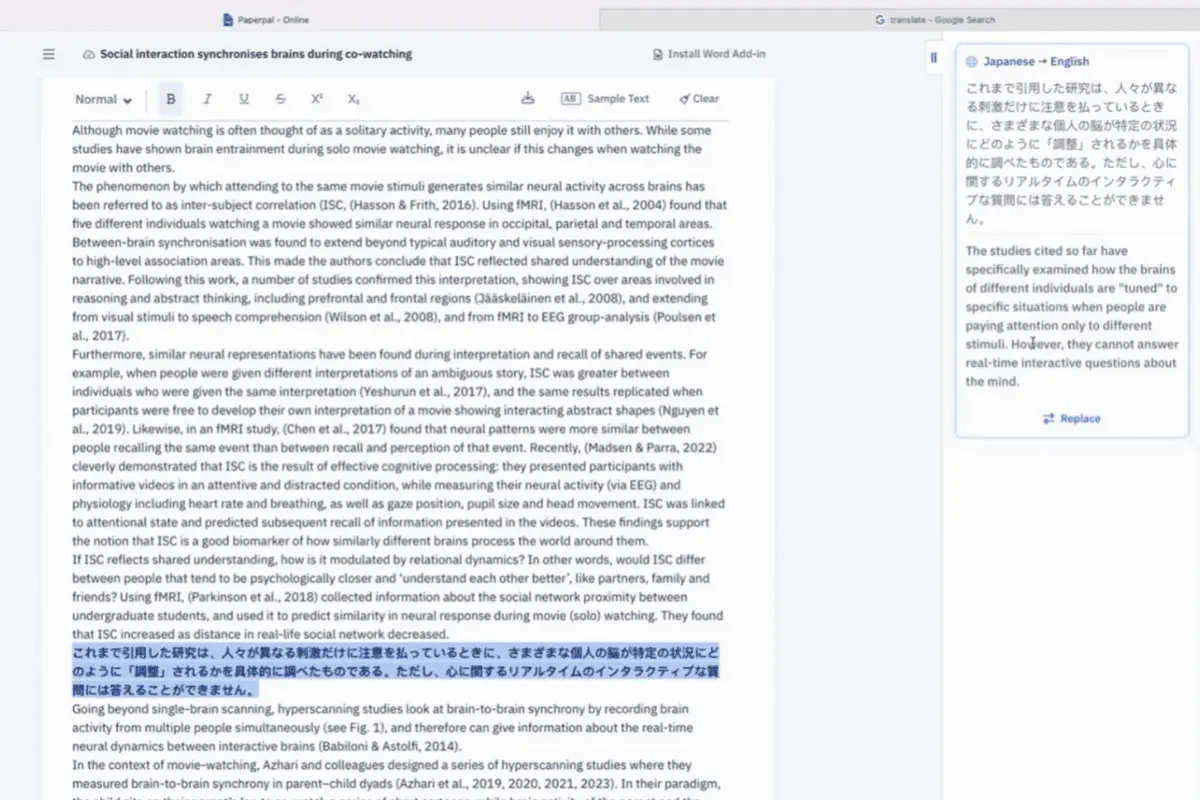This screenshot has height=800, width=1200.
Task: Toggle italic formatting
Action: pos(207,99)
